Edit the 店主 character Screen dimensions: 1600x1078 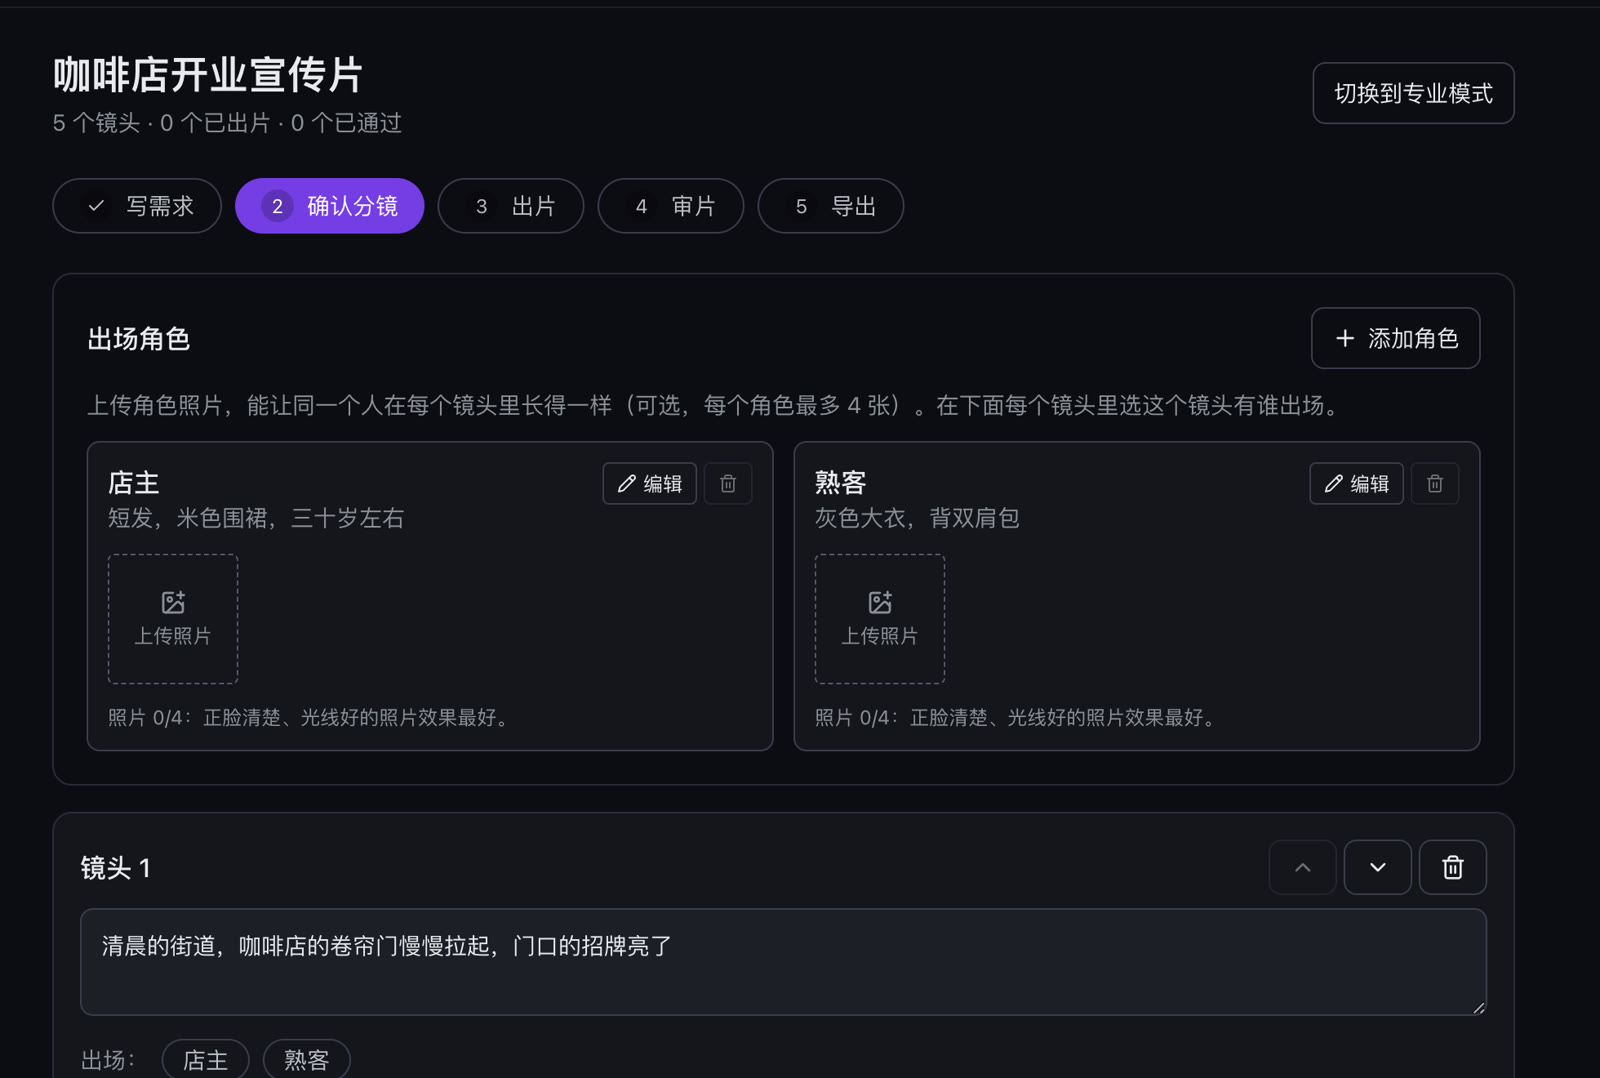pyautogui.click(x=649, y=484)
